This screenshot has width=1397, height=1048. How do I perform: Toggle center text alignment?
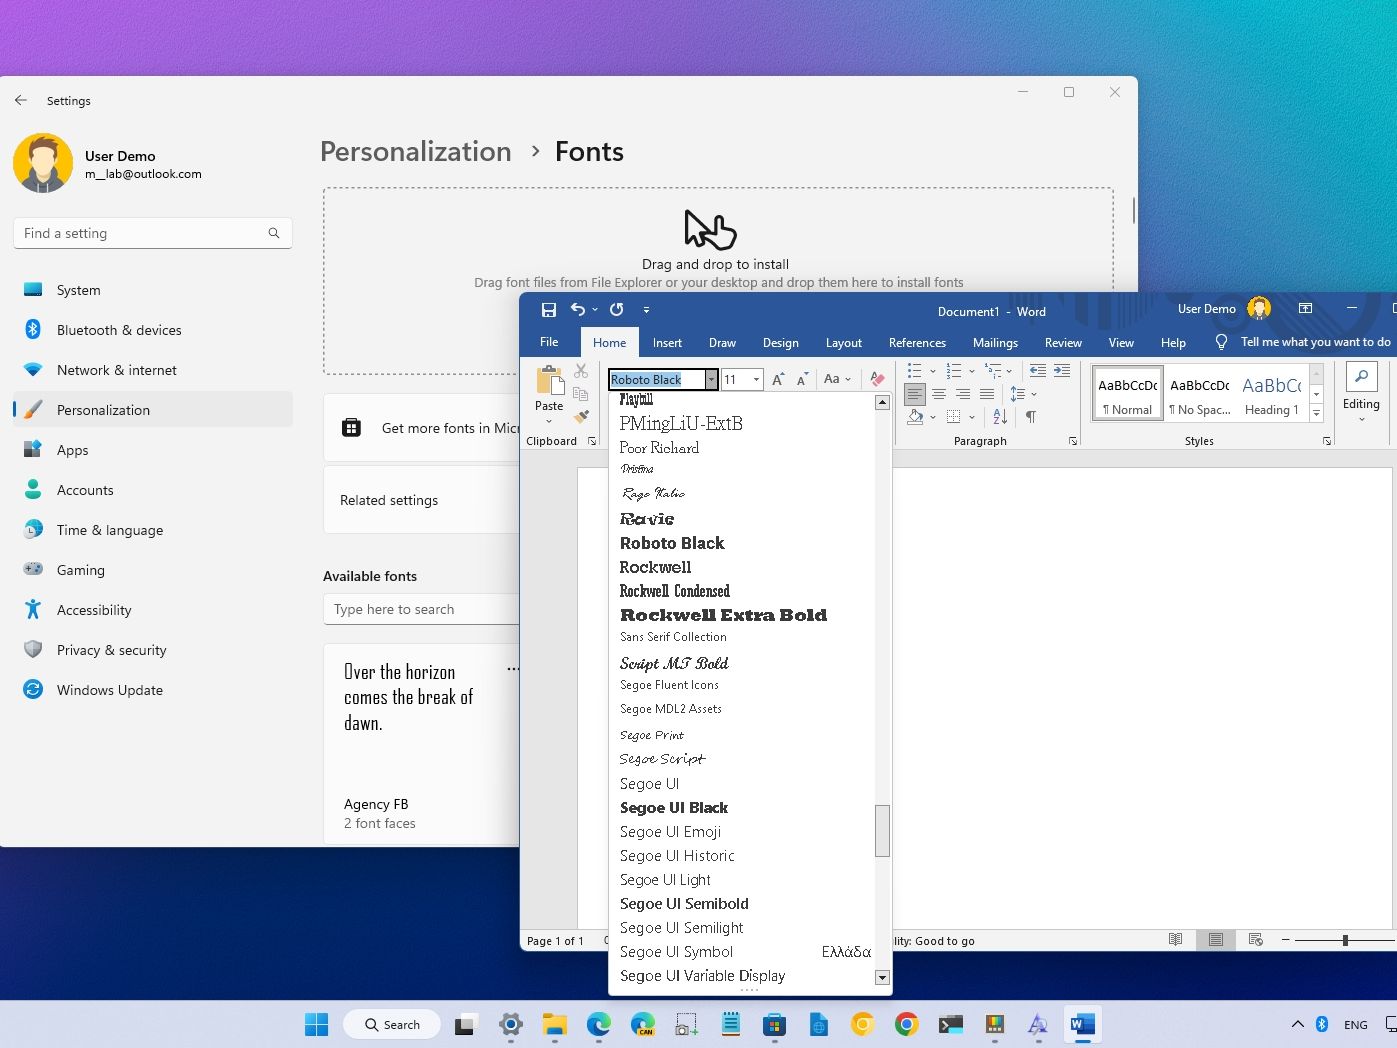click(x=939, y=394)
